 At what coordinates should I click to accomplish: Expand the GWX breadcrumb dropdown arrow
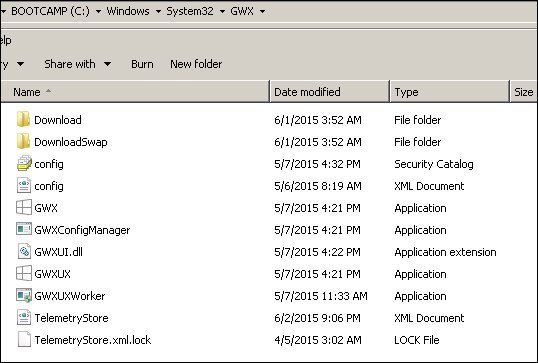click(x=262, y=12)
